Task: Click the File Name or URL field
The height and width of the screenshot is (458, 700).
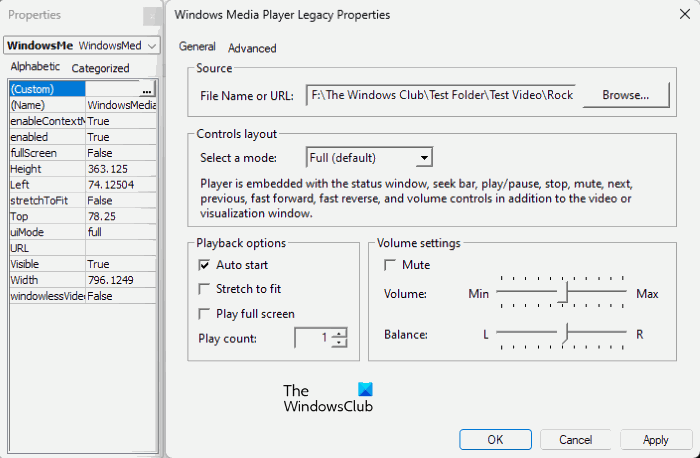Action: tap(441, 95)
